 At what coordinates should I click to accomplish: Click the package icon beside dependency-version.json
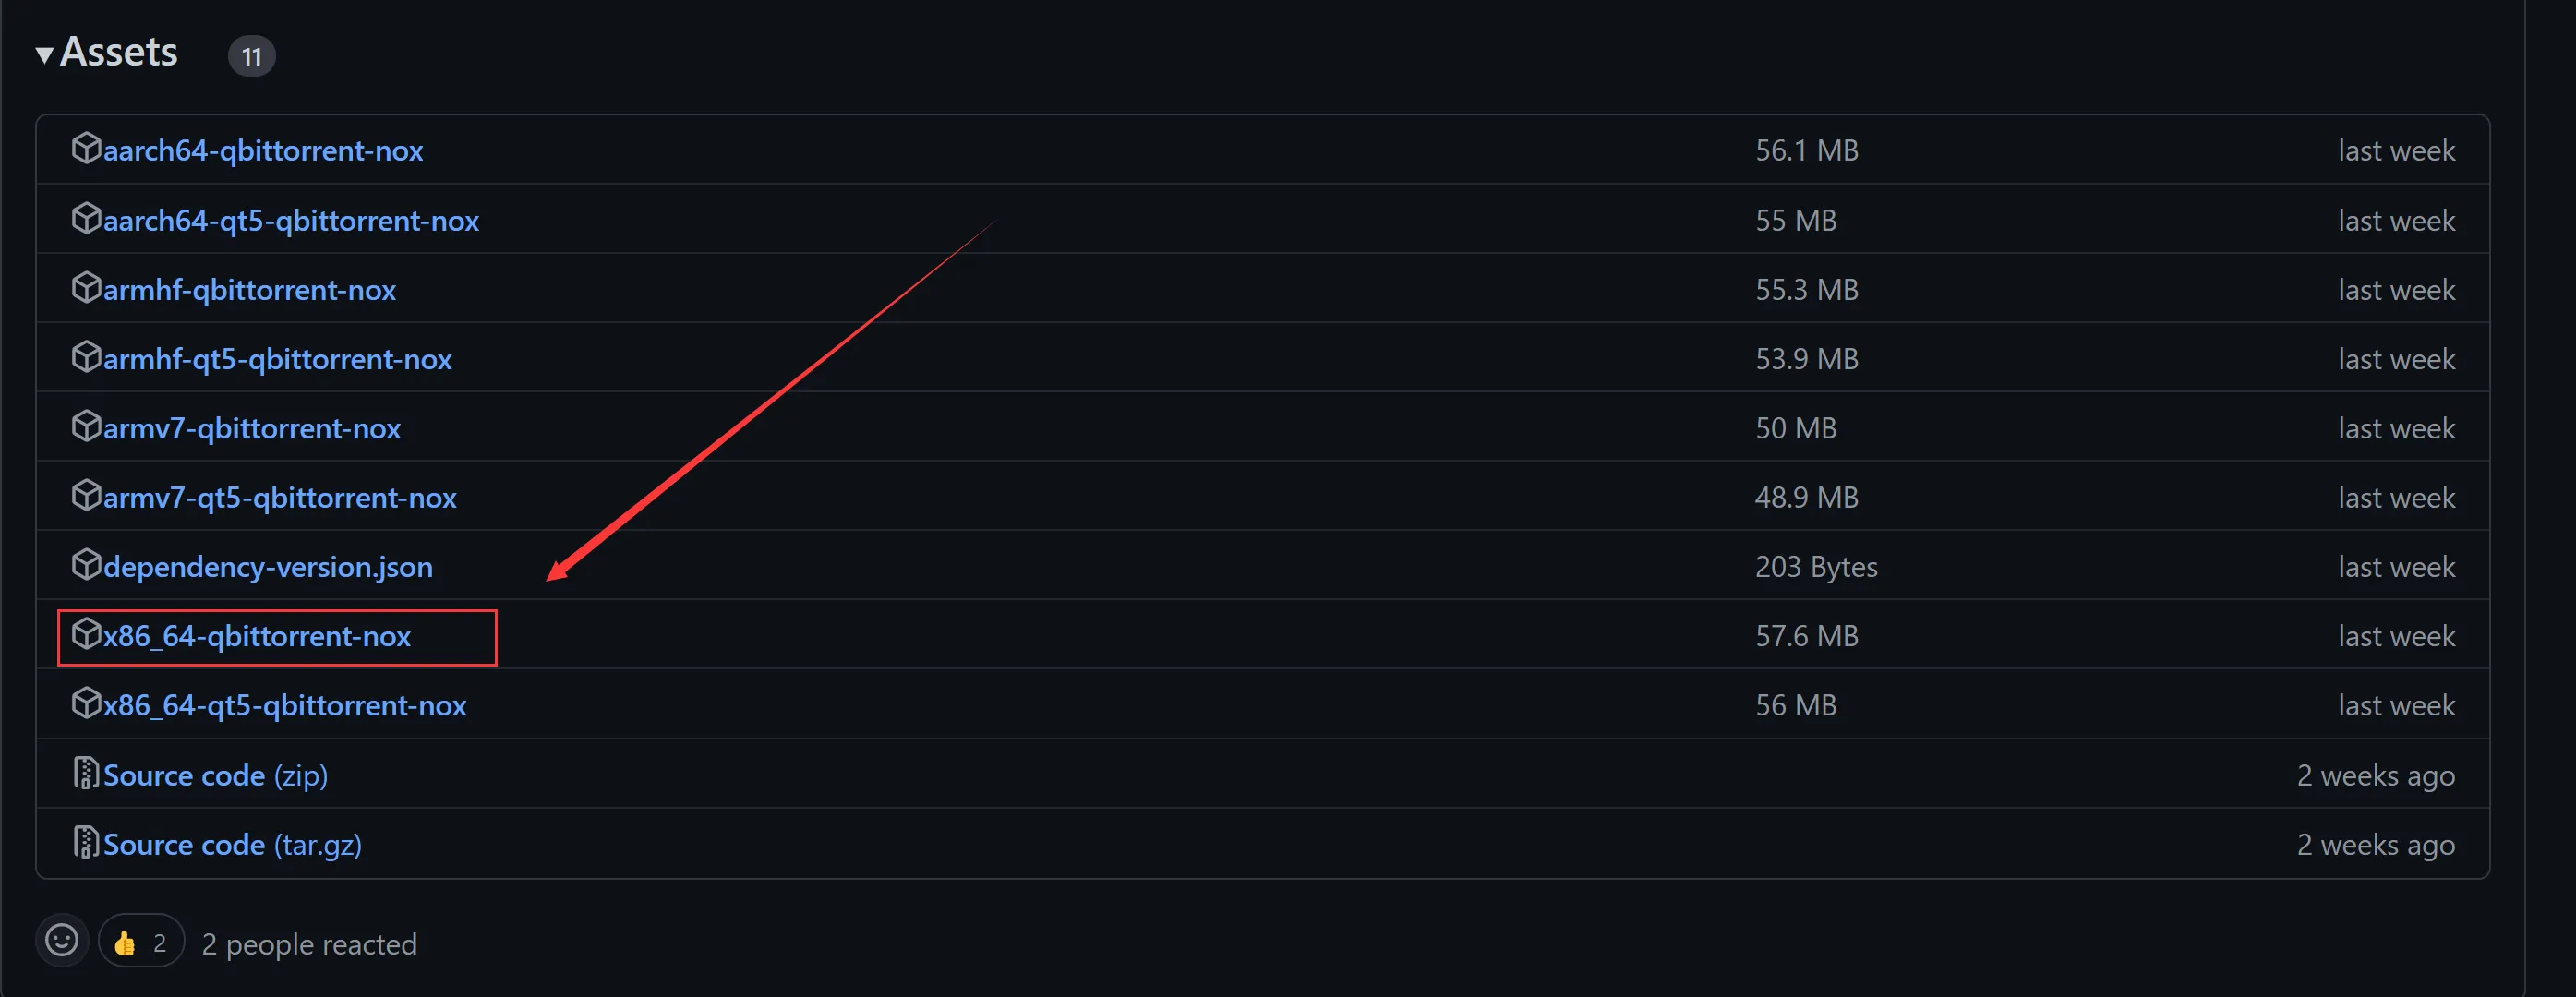87,564
